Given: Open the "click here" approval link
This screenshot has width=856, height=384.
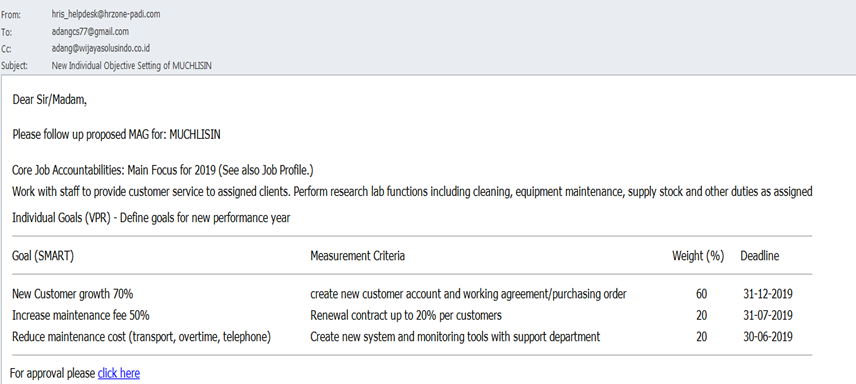Looking at the screenshot, I should click(118, 374).
